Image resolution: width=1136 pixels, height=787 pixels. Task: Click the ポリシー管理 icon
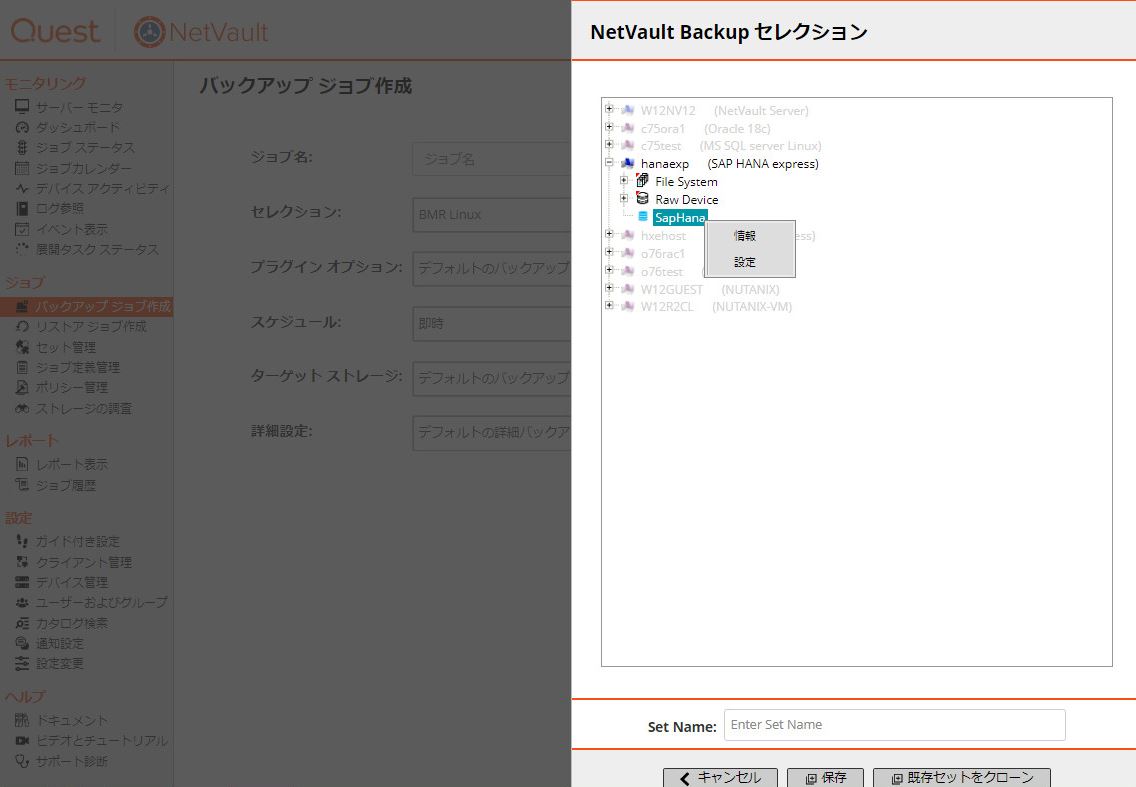tap(22, 388)
